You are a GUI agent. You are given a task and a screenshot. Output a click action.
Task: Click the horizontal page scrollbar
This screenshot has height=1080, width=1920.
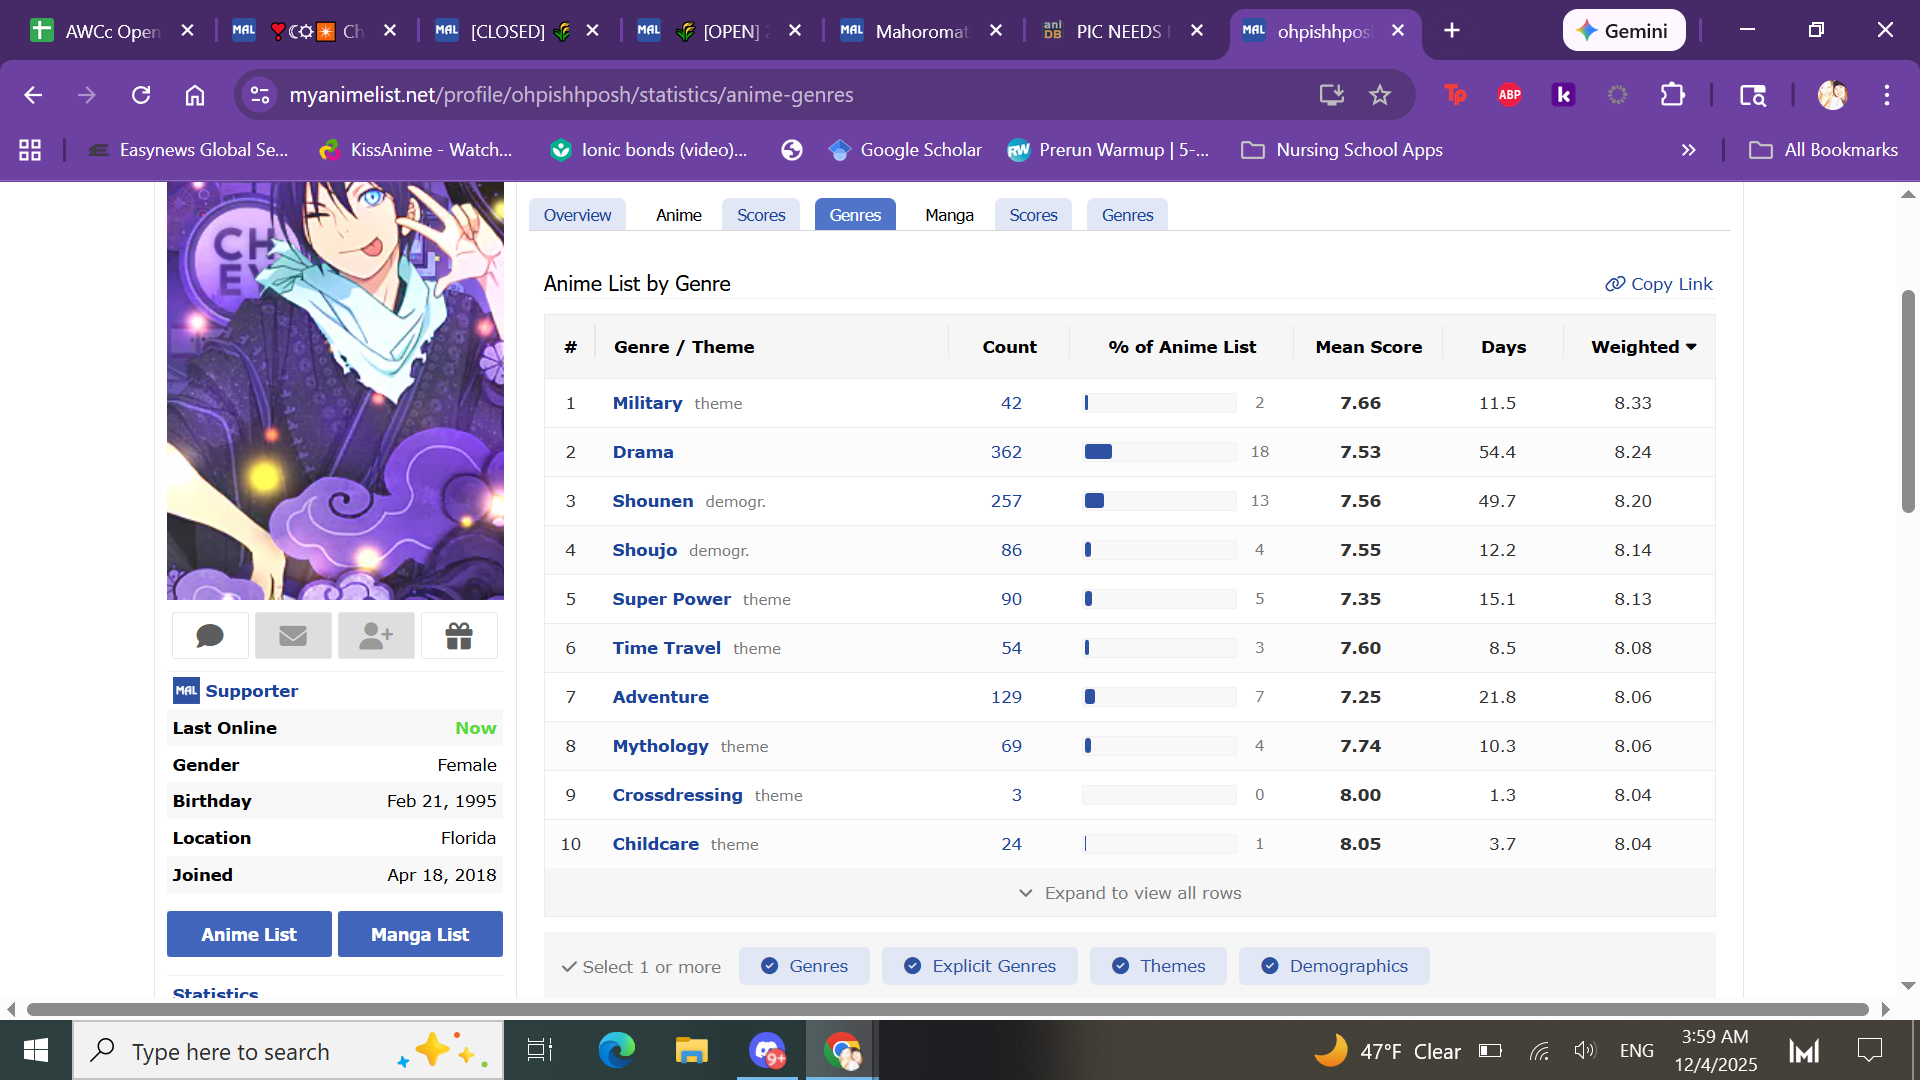pos(947,1009)
